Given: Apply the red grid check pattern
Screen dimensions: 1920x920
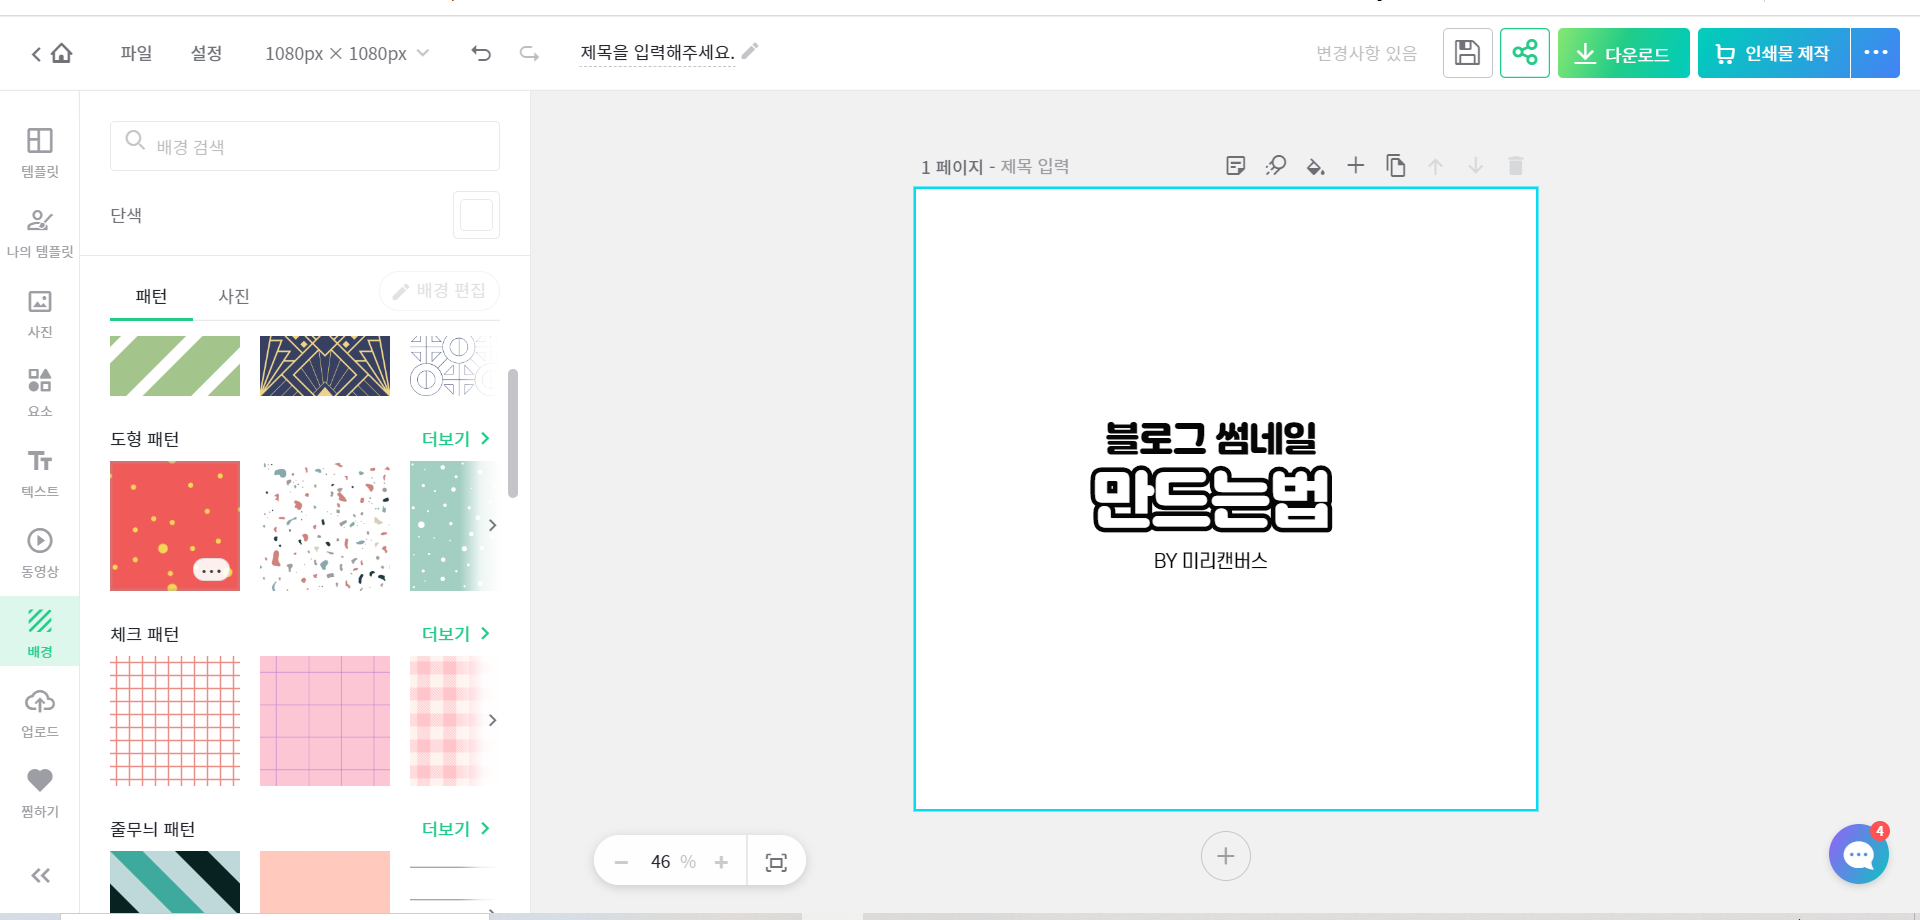Looking at the screenshot, I should (x=175, y=721).
